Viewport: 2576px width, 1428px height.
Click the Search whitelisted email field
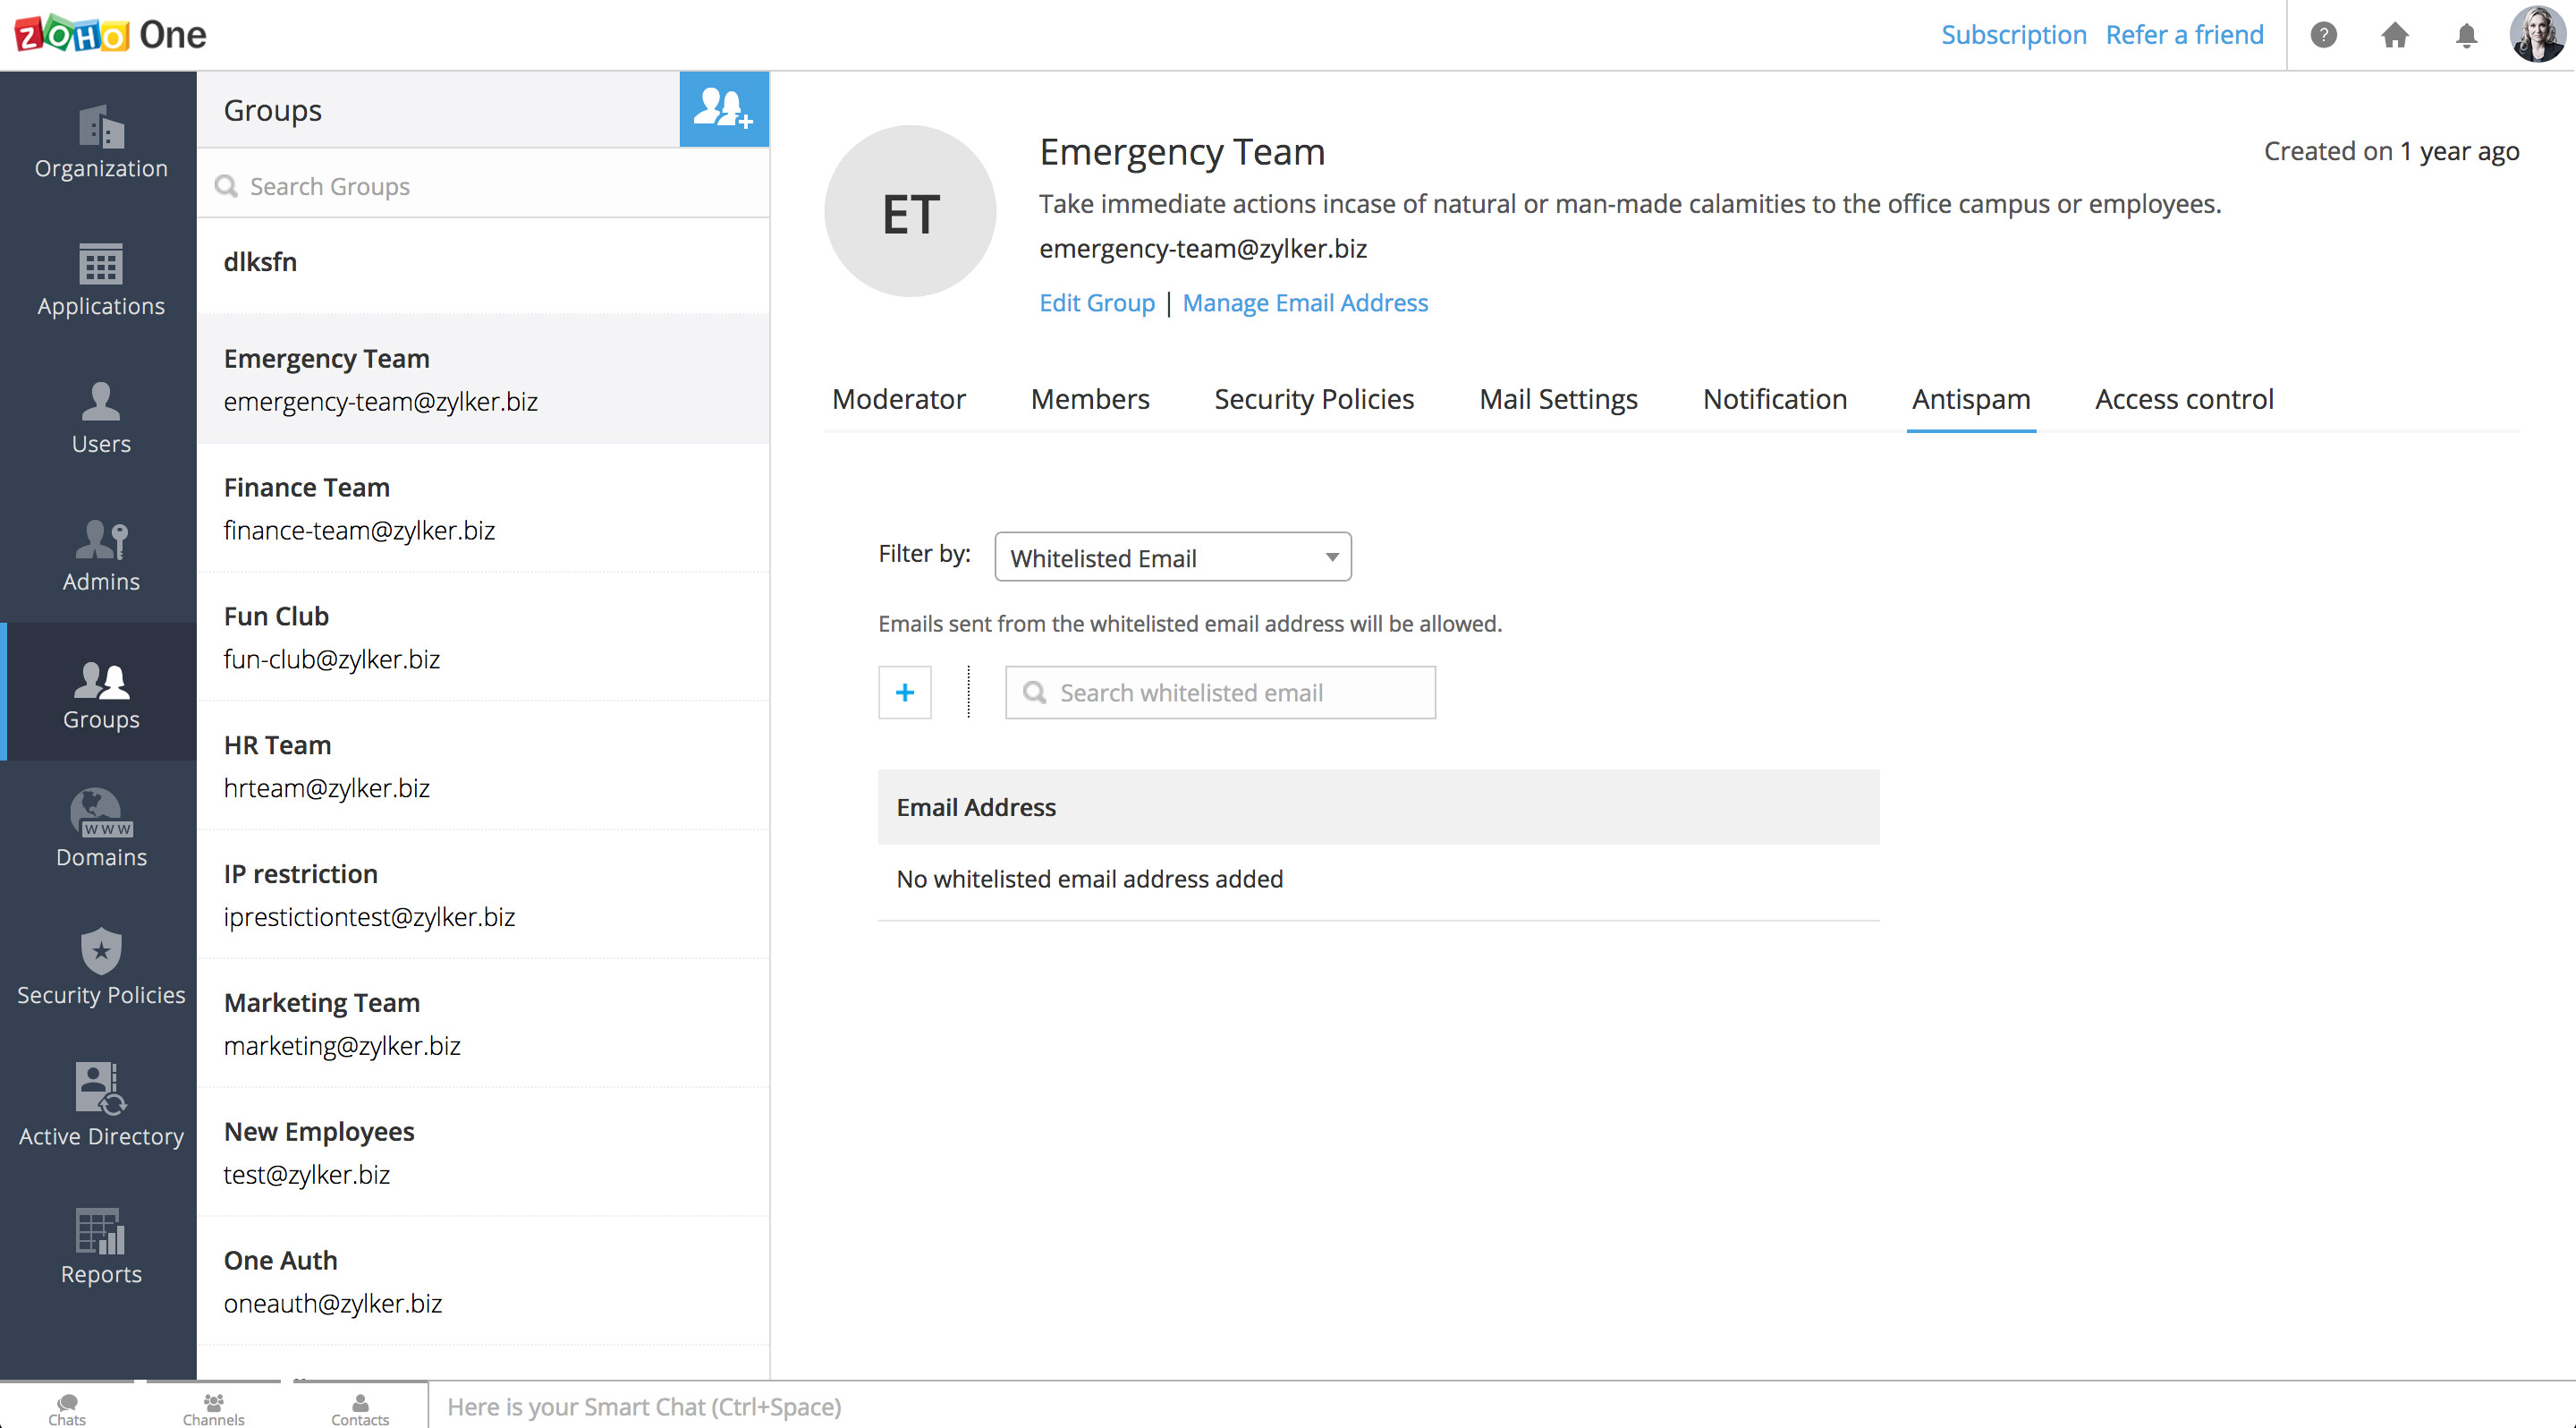pyautogui.click(x=1220, y=692)
